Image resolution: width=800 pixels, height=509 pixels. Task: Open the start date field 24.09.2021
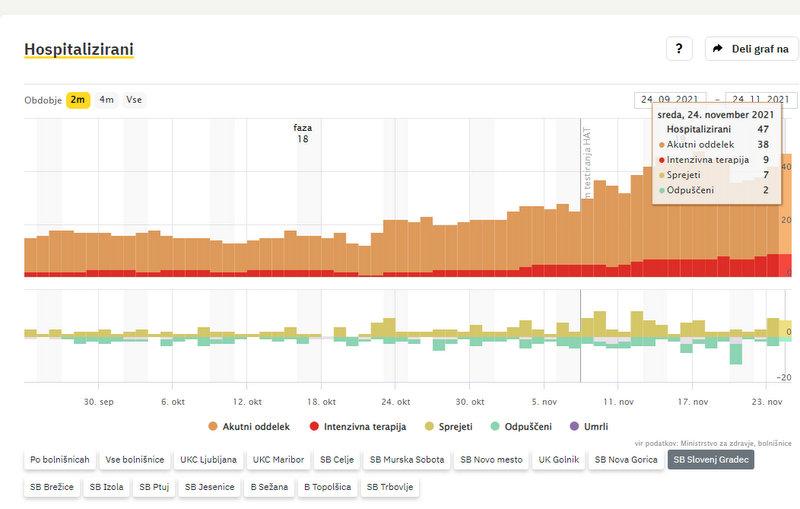669,100
